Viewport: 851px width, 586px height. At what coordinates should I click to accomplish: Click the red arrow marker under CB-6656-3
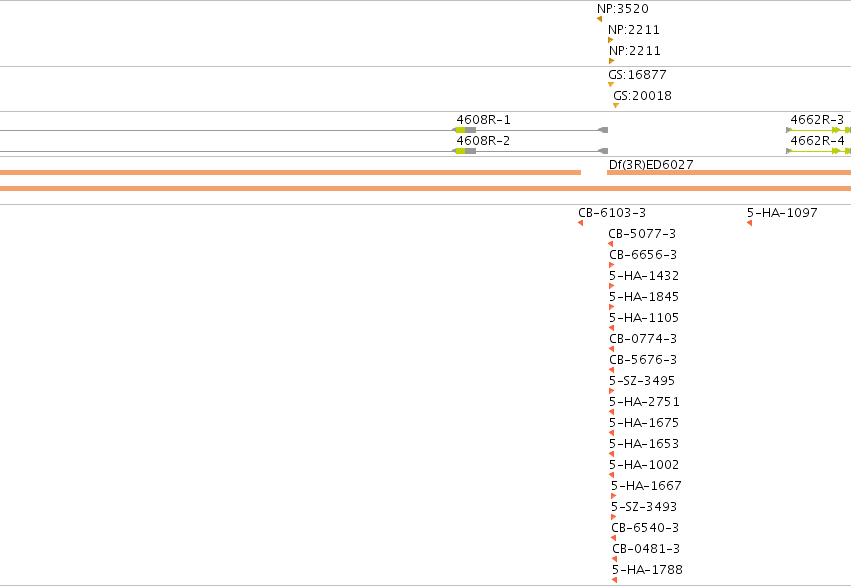(612, 265)
